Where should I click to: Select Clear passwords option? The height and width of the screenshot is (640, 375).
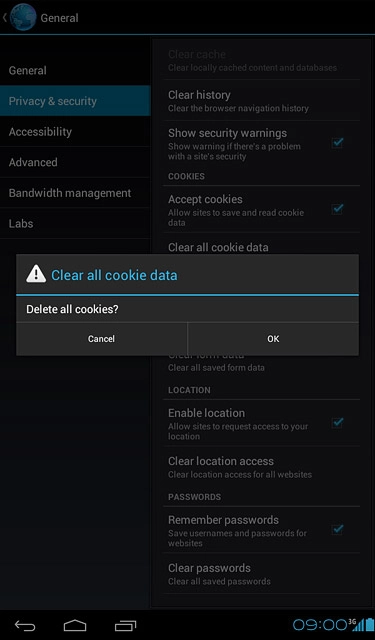pyautogui.click(x=261, y=573)
